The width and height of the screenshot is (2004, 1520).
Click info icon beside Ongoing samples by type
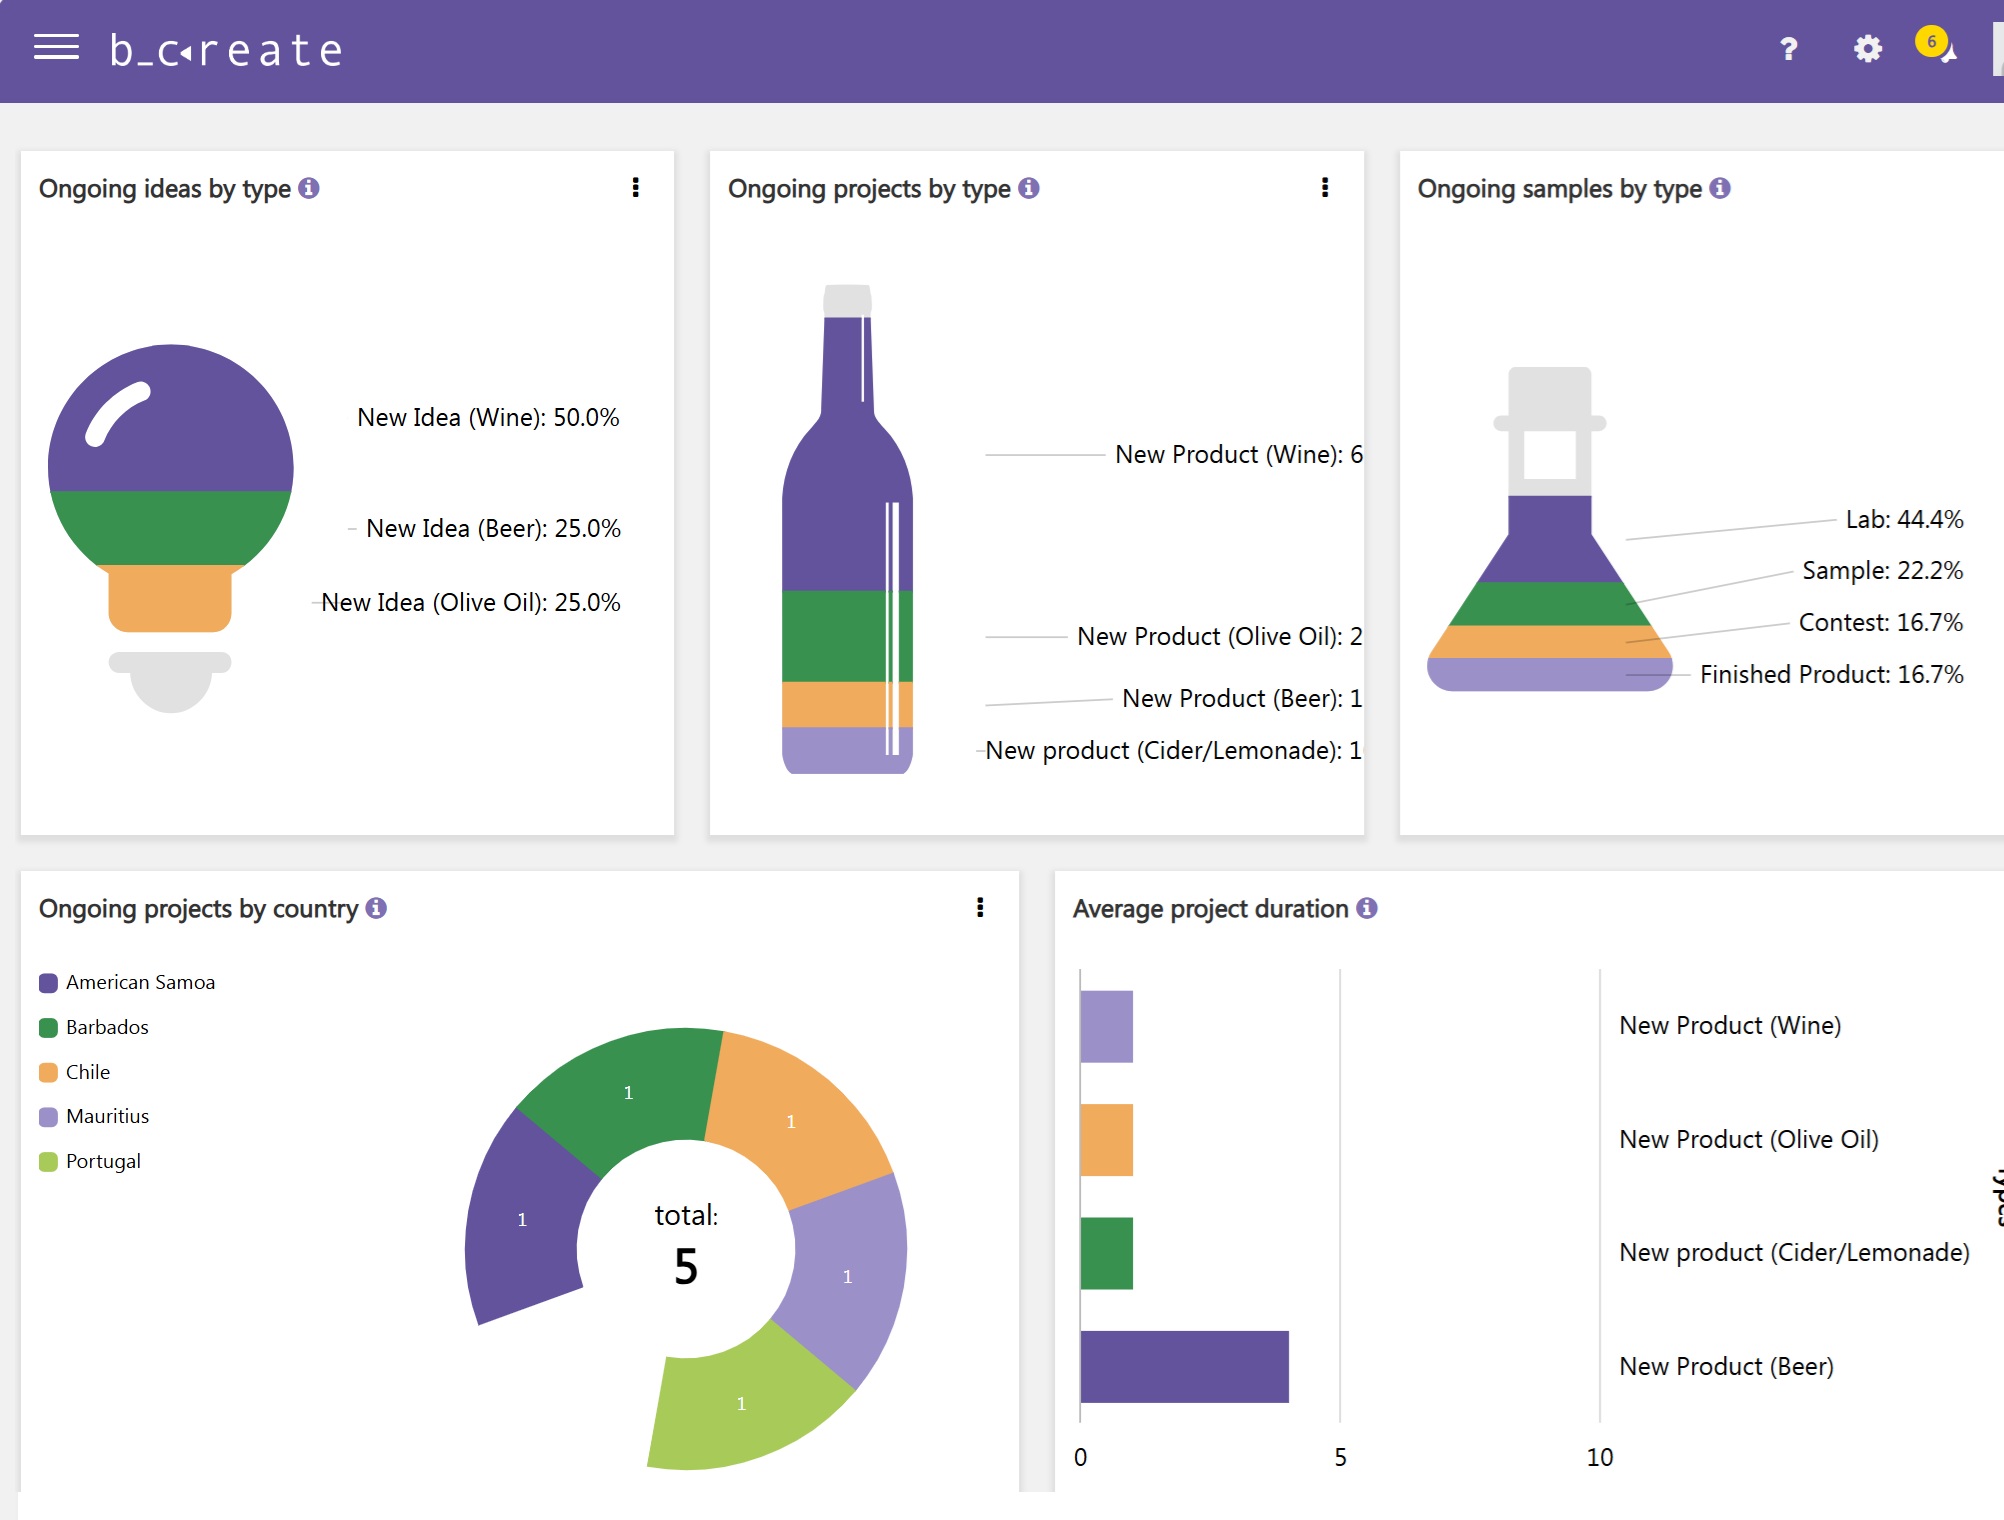[1720, 188]
